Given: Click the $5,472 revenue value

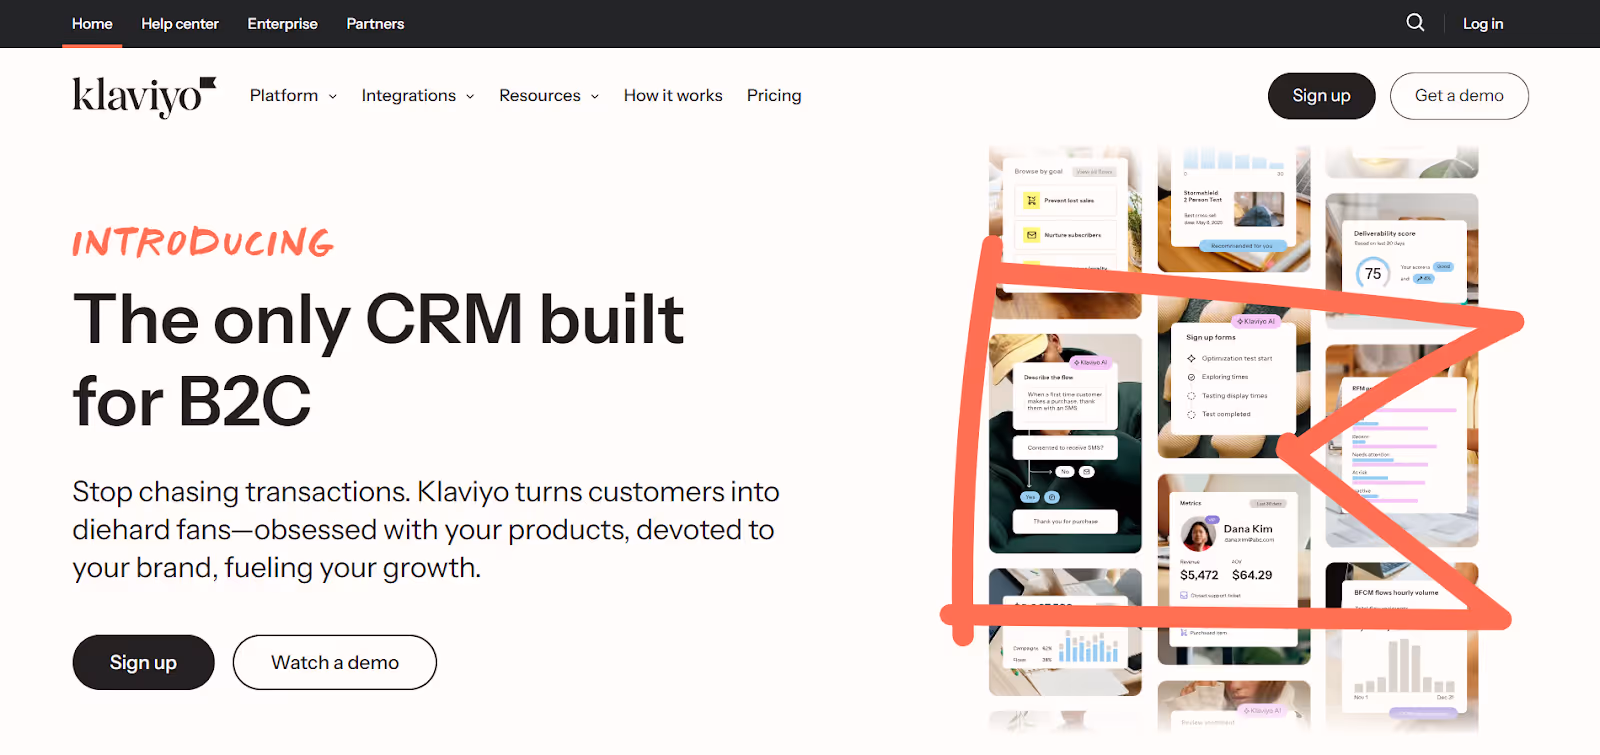Looking at the screenshot, I should pyautogui.click(x=1199, y=575).
